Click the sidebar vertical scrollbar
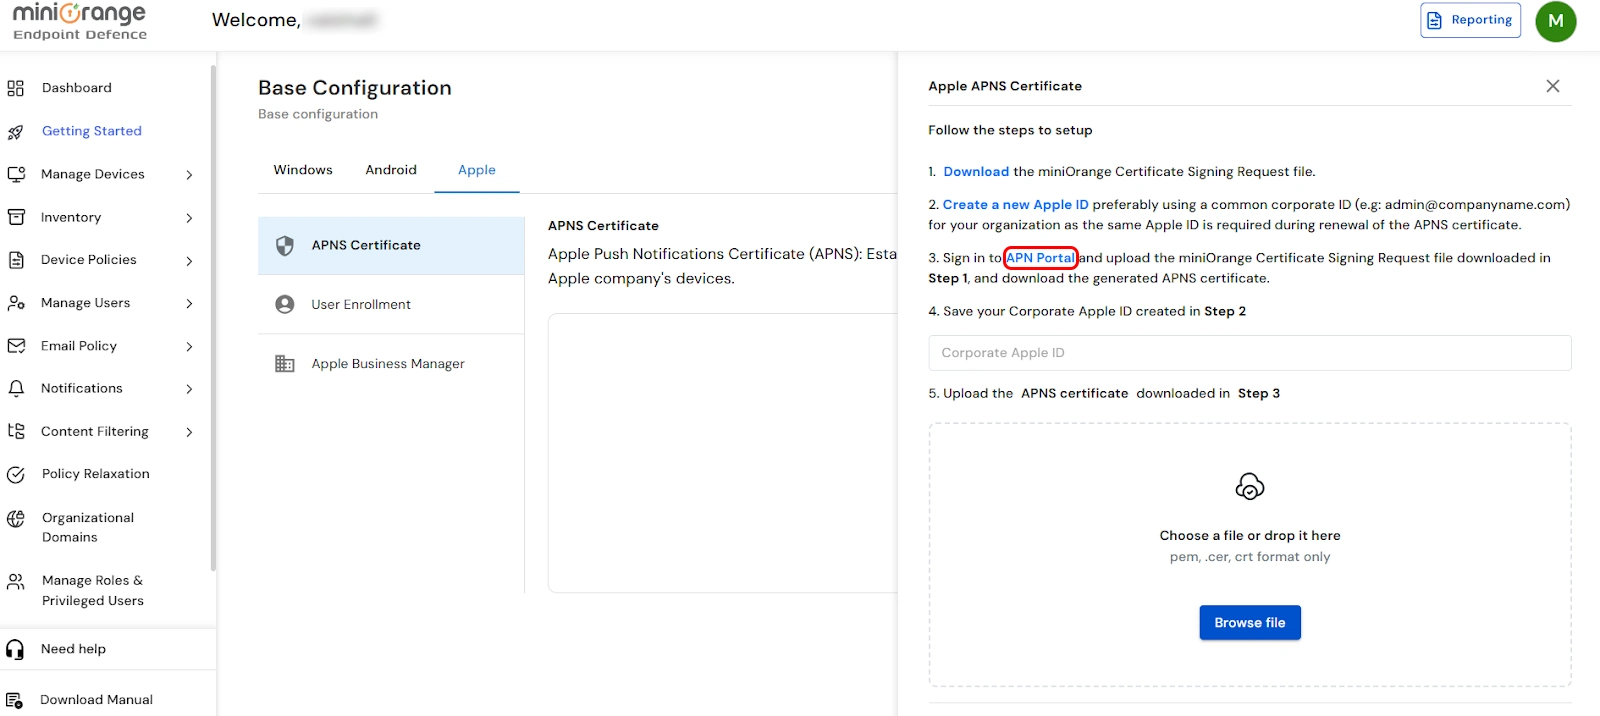This screenshot has height=716, width=1600. pos(213,318)
